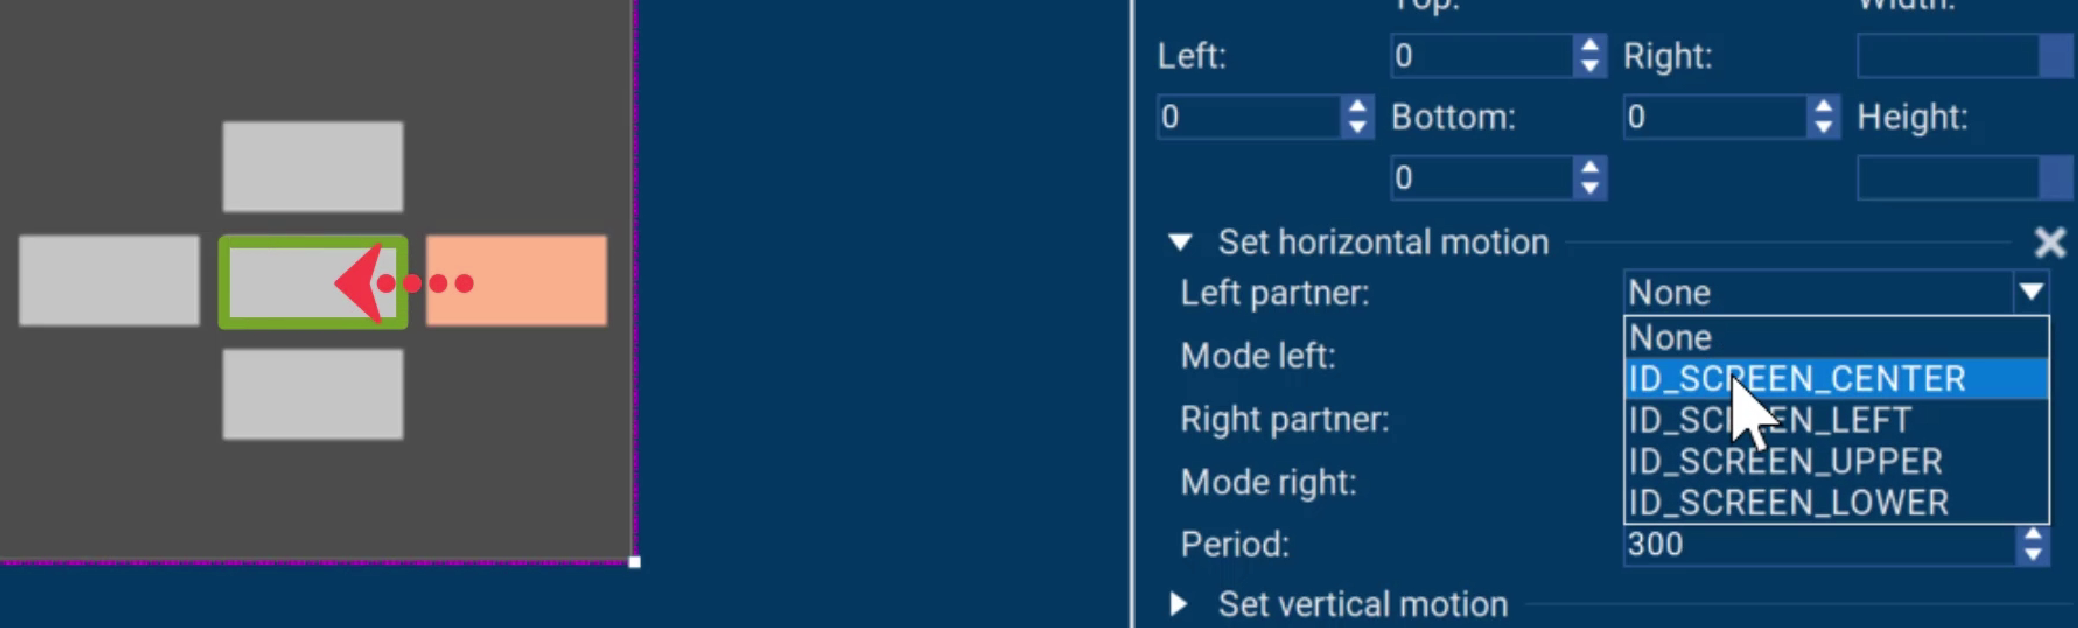Click the Left margin input field
This screenshot has height=628, width=2078.
(1248, 117)
